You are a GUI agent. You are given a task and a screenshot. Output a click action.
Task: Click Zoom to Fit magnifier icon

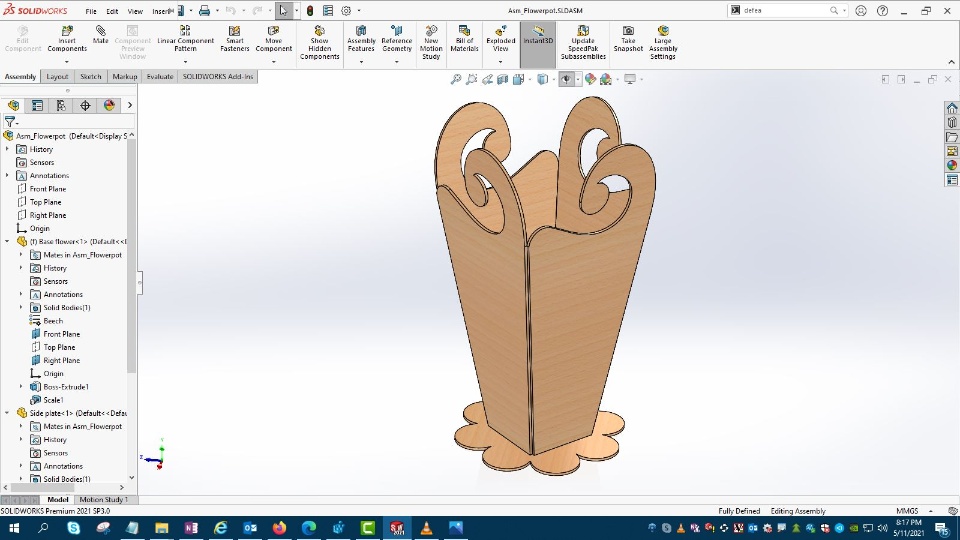456,79
